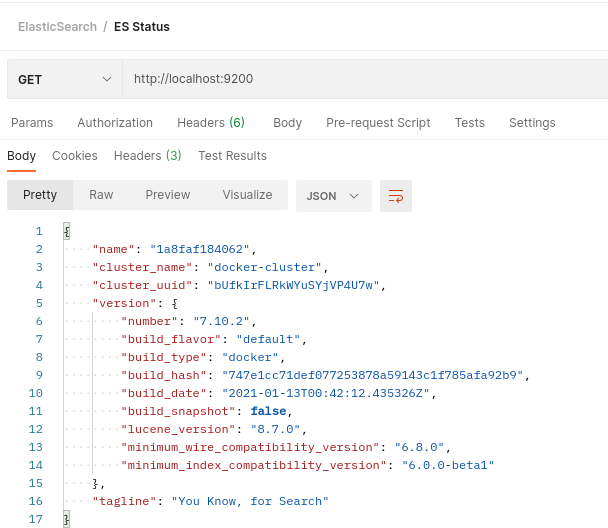The width and height of the screenshot is (608, 528).
Task: Toggle the word wrap icon button
Action: [396, 196]
